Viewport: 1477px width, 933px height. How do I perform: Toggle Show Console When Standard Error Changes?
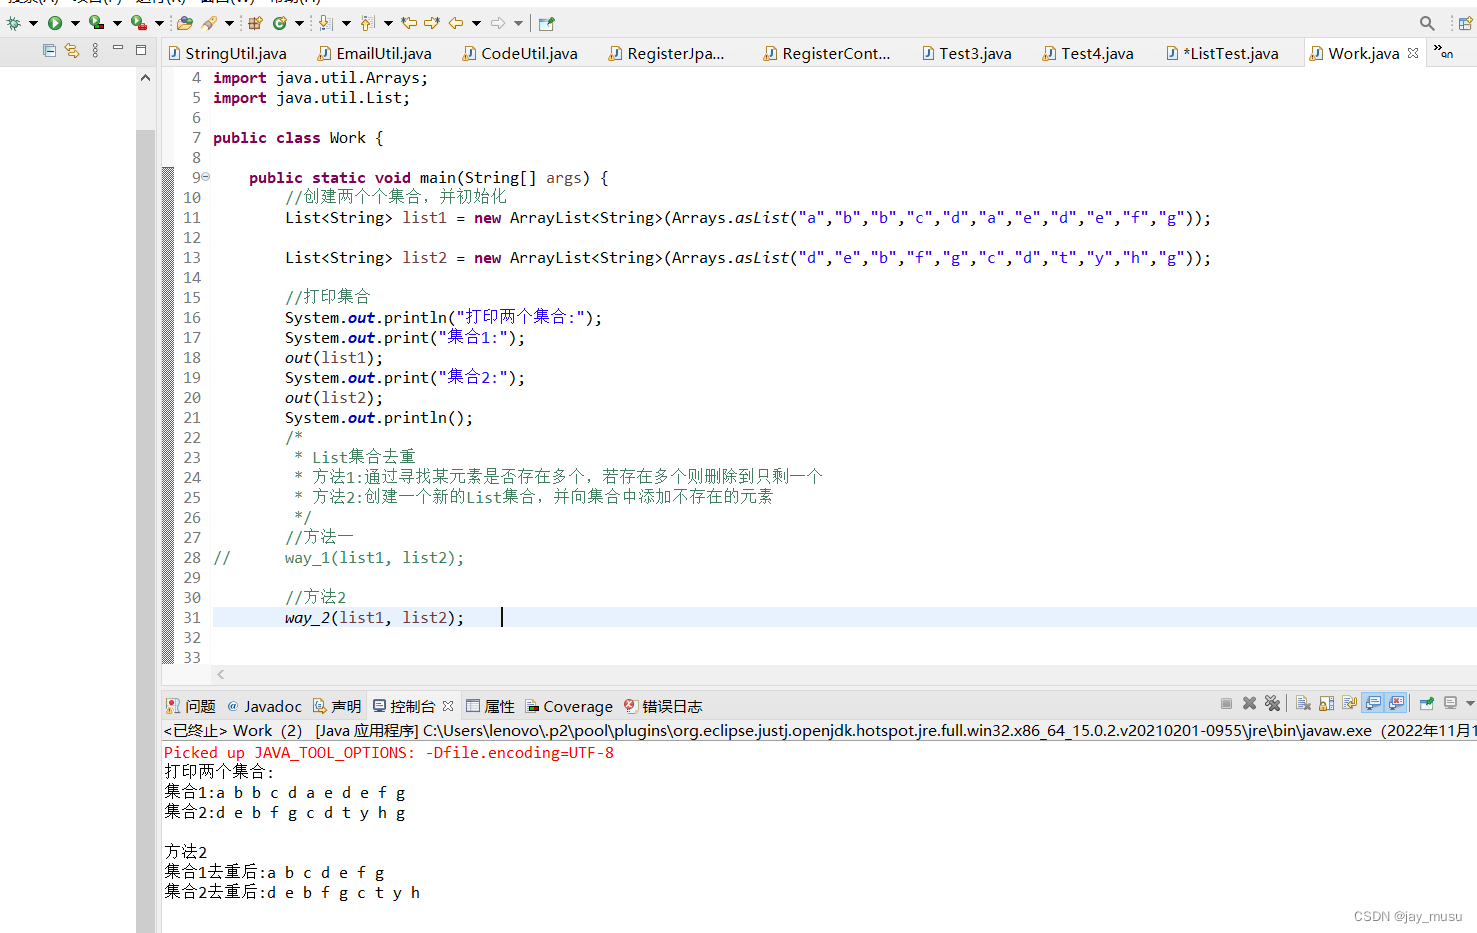point(1396,703)
